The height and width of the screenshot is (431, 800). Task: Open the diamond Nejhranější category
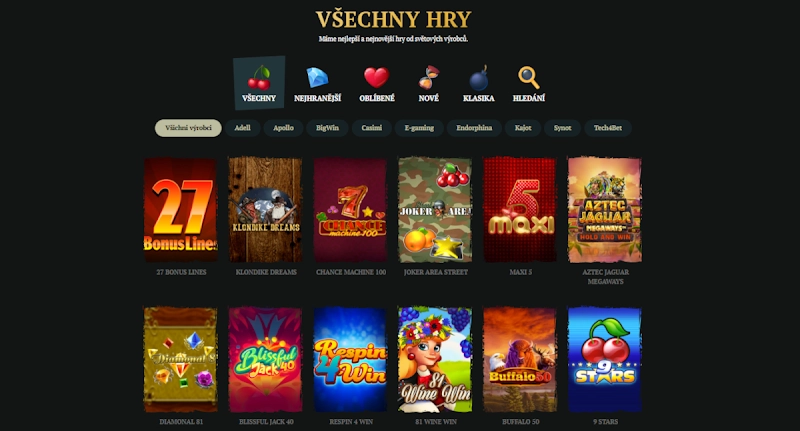click(x=317, y=84)
